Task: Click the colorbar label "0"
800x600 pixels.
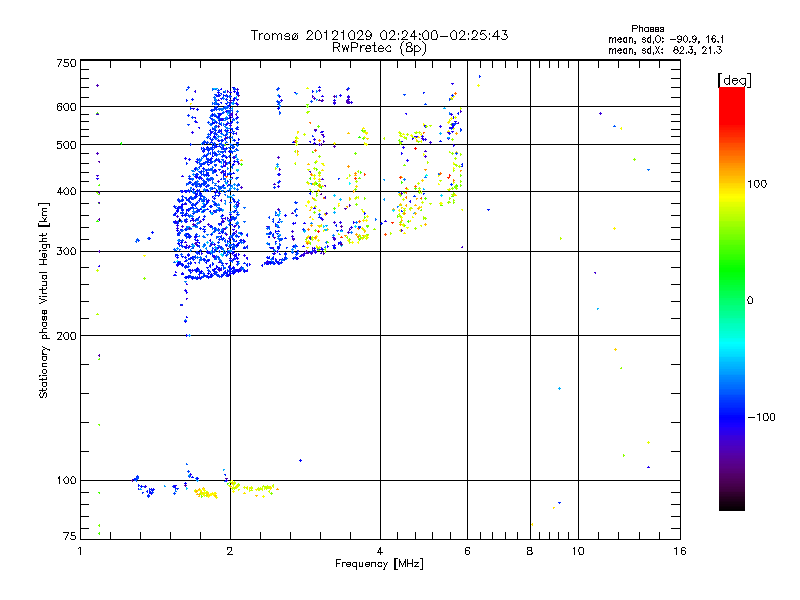Action: pos(750,300)
